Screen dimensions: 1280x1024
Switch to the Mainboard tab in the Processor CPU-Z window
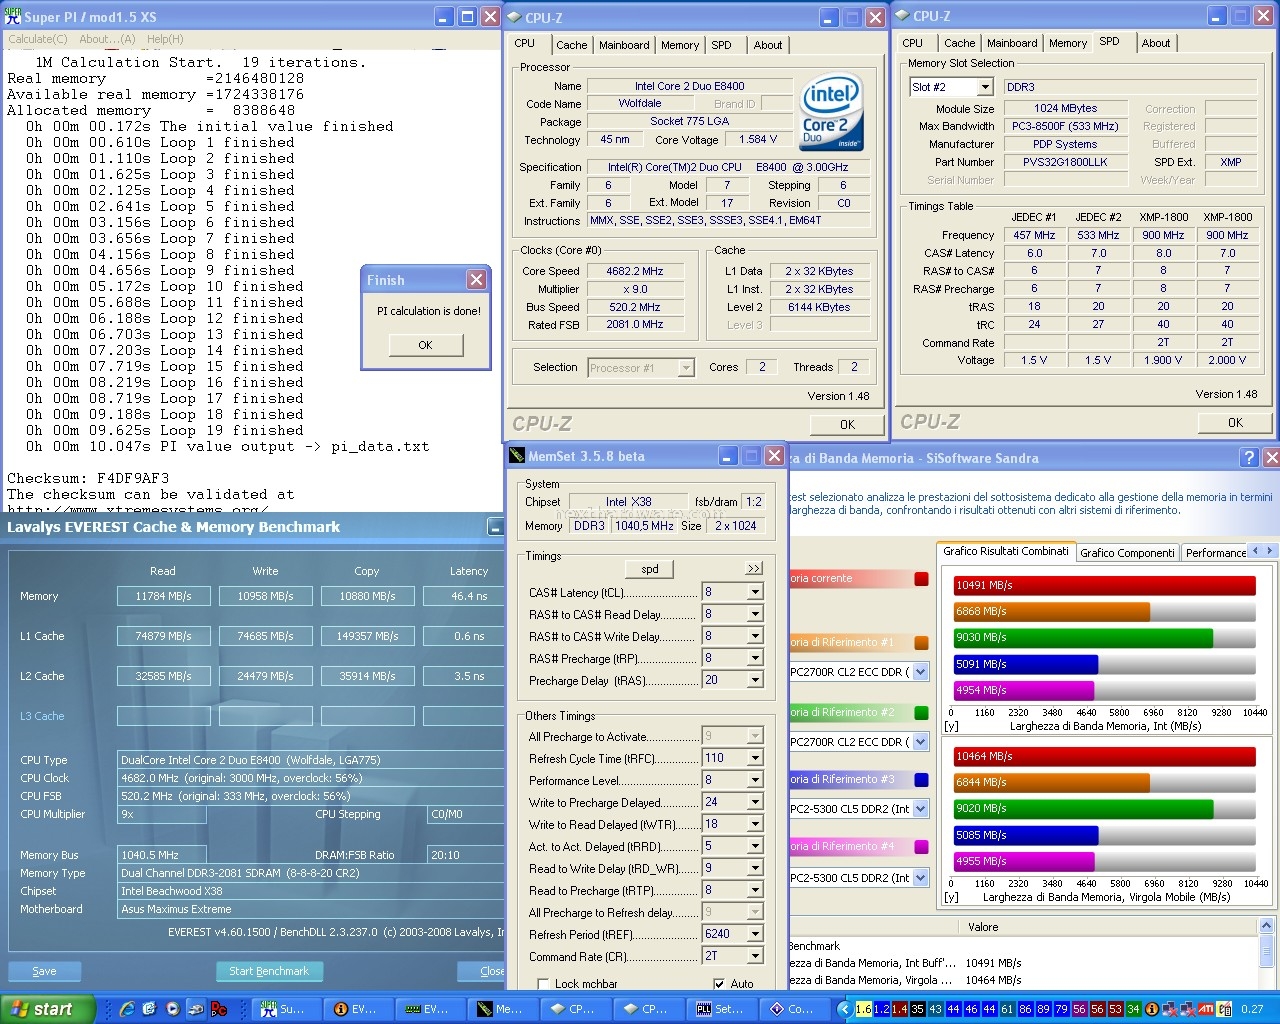coord(624,45)
